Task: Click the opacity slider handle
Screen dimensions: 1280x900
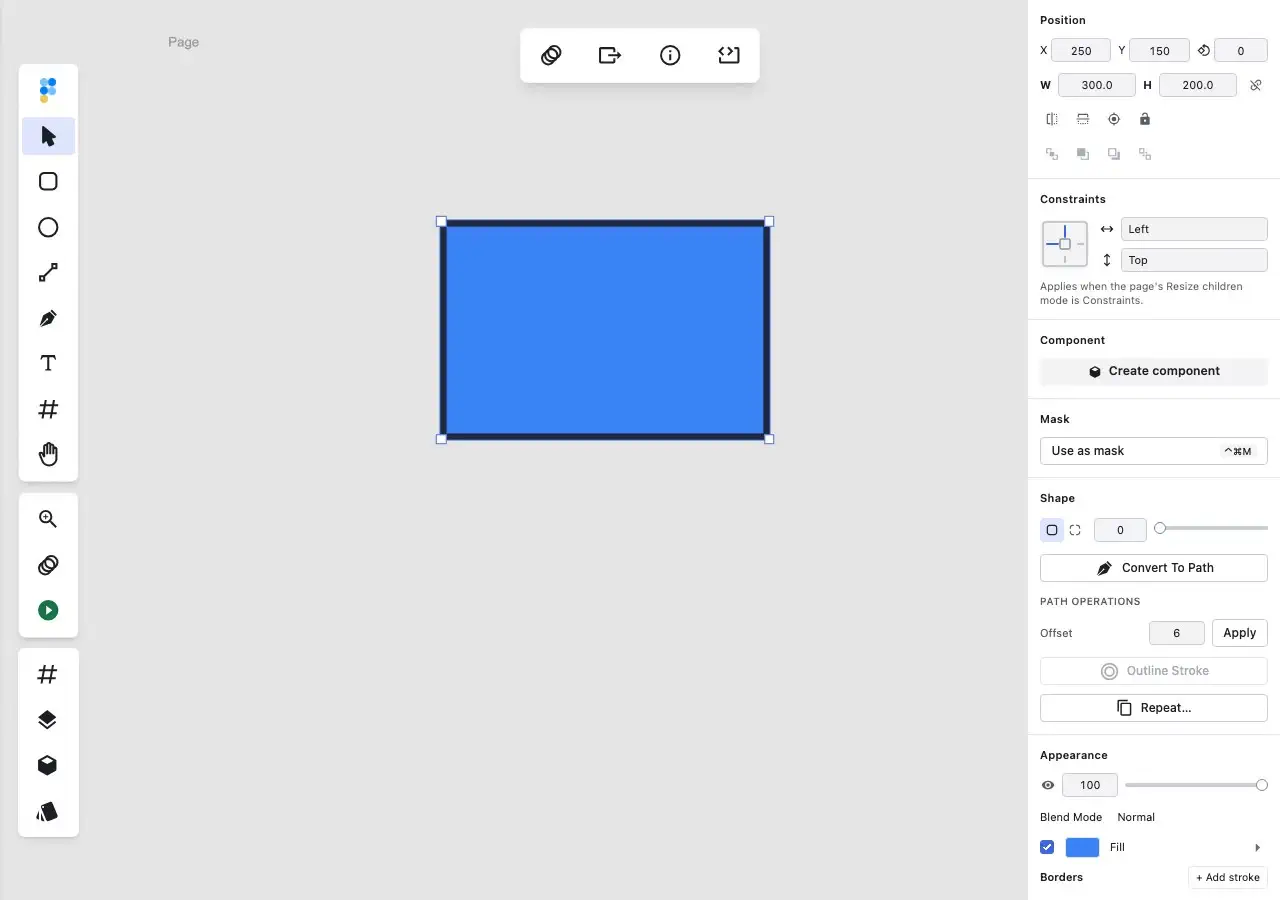Action: (x=1262, y=785)
